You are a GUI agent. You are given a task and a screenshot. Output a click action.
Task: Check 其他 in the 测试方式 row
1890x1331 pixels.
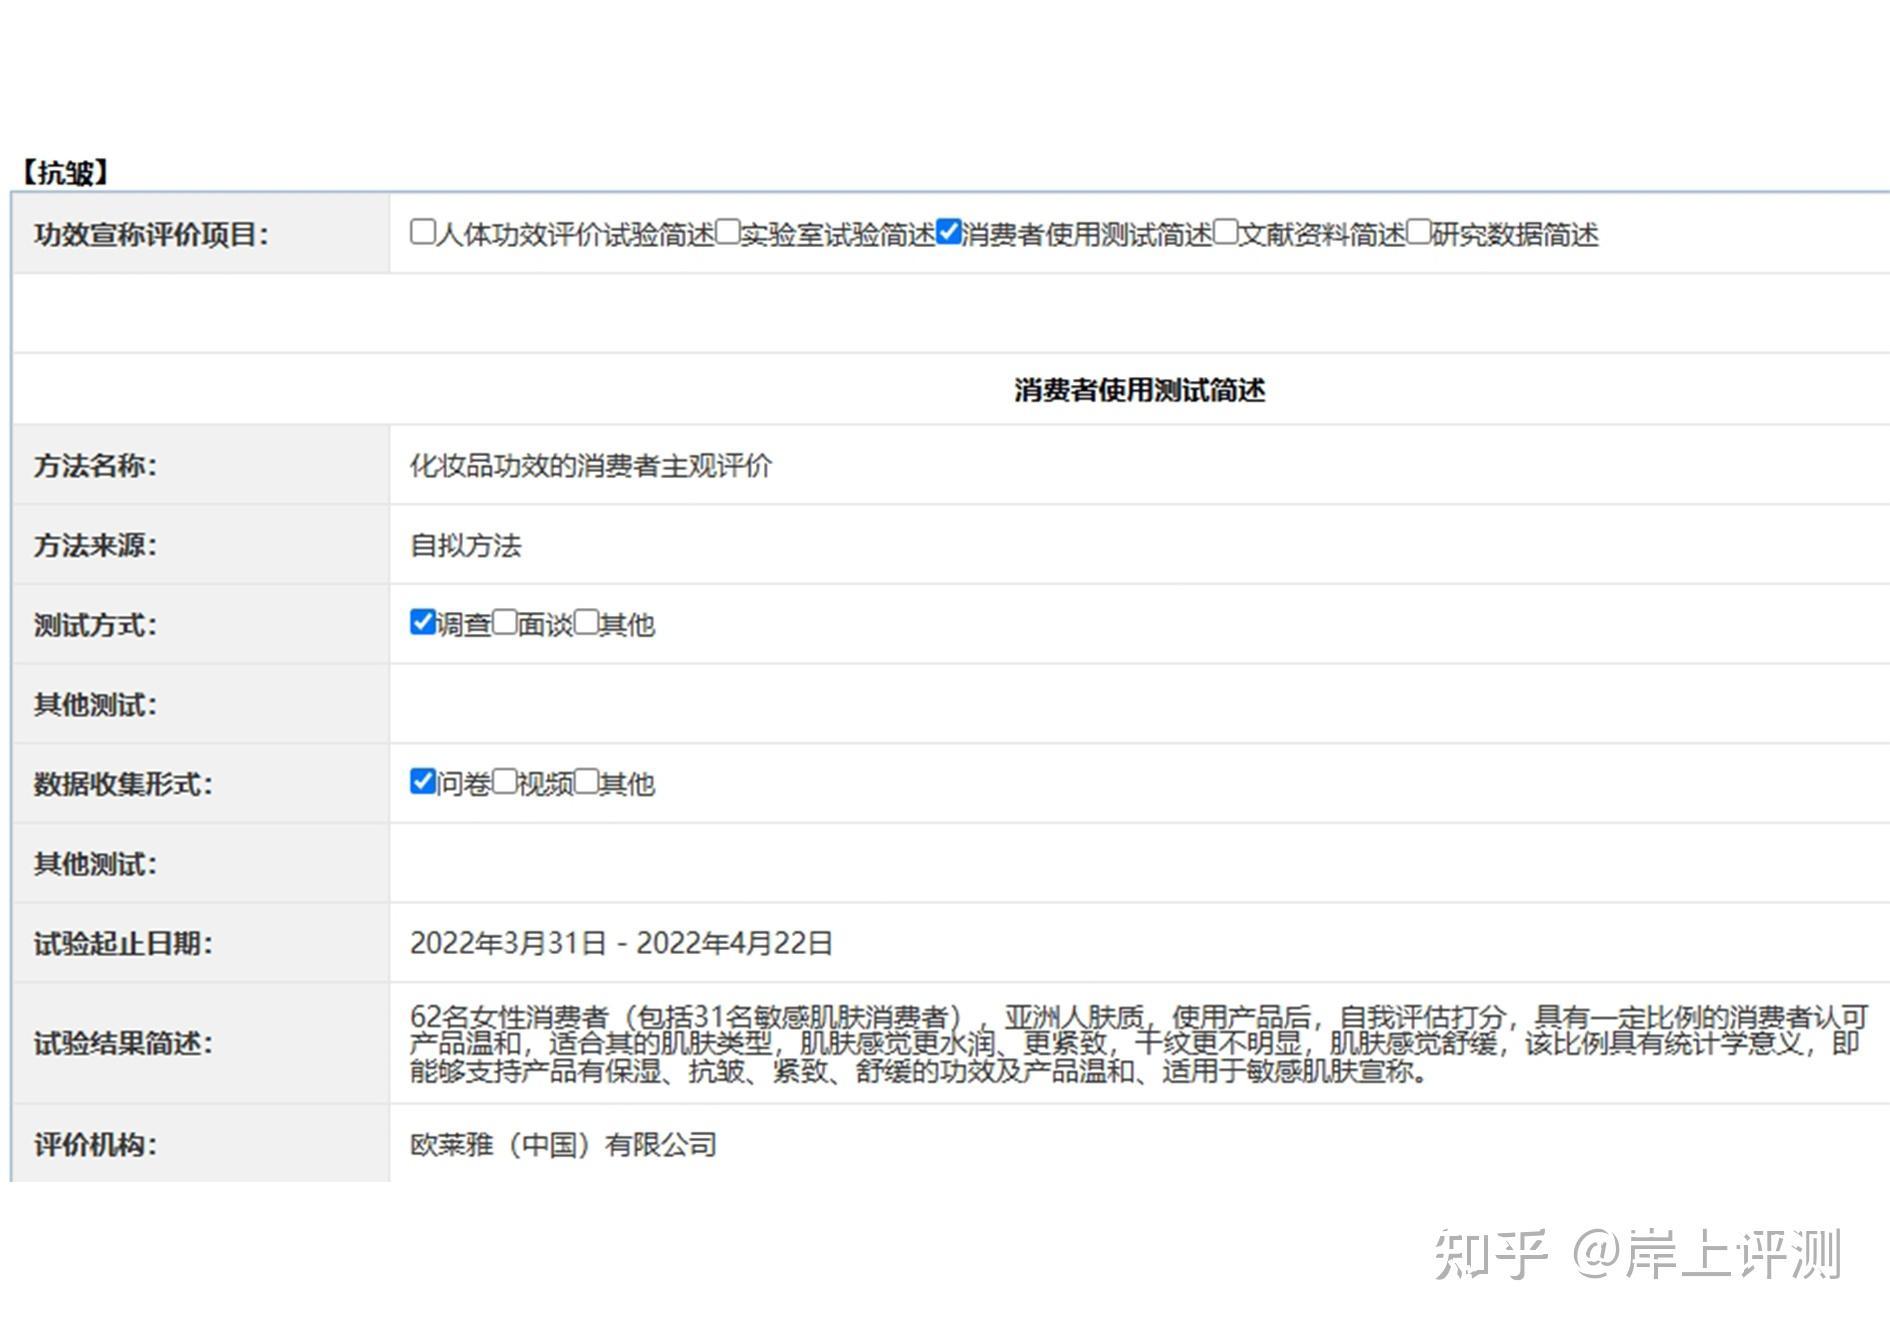(587, 622)
